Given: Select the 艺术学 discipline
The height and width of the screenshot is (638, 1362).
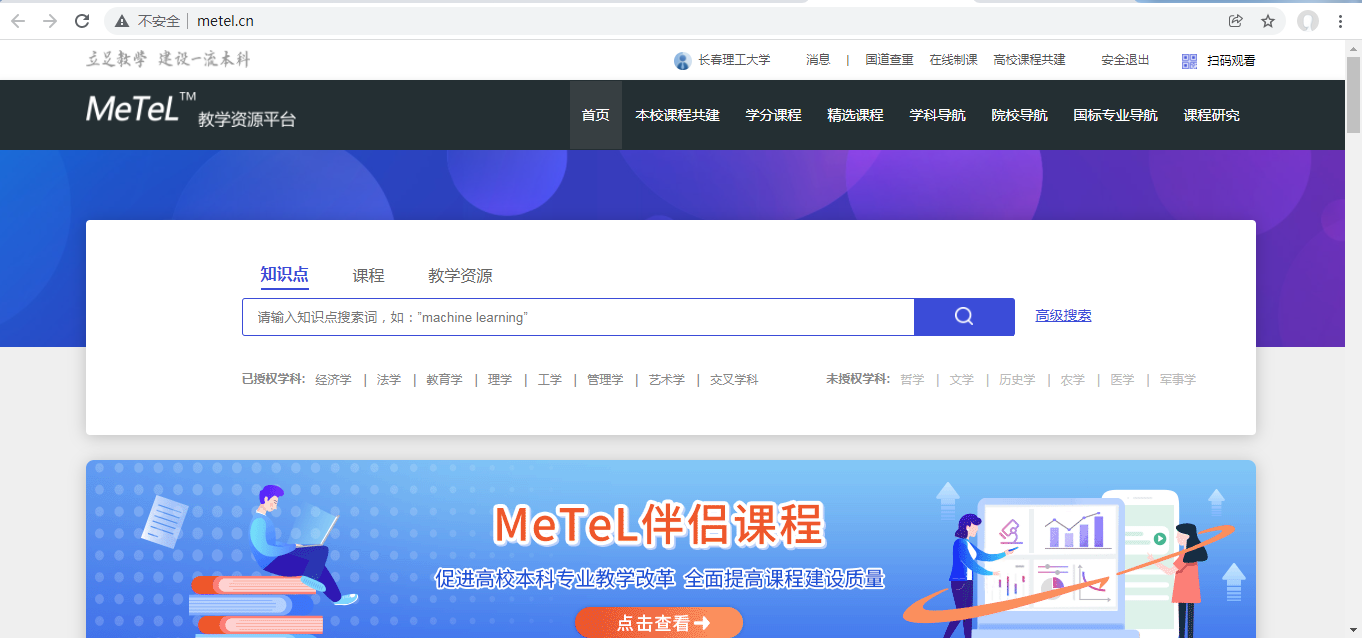Looking at the screenshot, I should [x=667, y=380].
